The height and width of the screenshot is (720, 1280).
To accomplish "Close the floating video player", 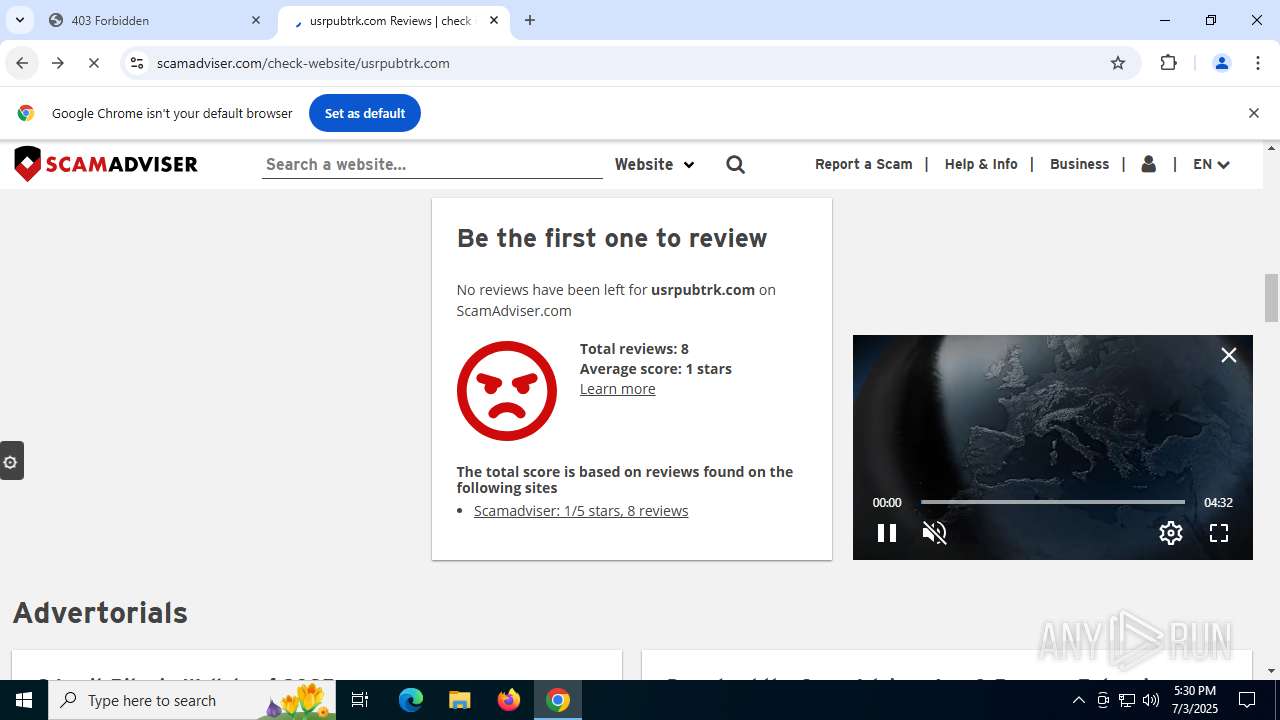I will pyautogui.click(x=1229, y=355).
